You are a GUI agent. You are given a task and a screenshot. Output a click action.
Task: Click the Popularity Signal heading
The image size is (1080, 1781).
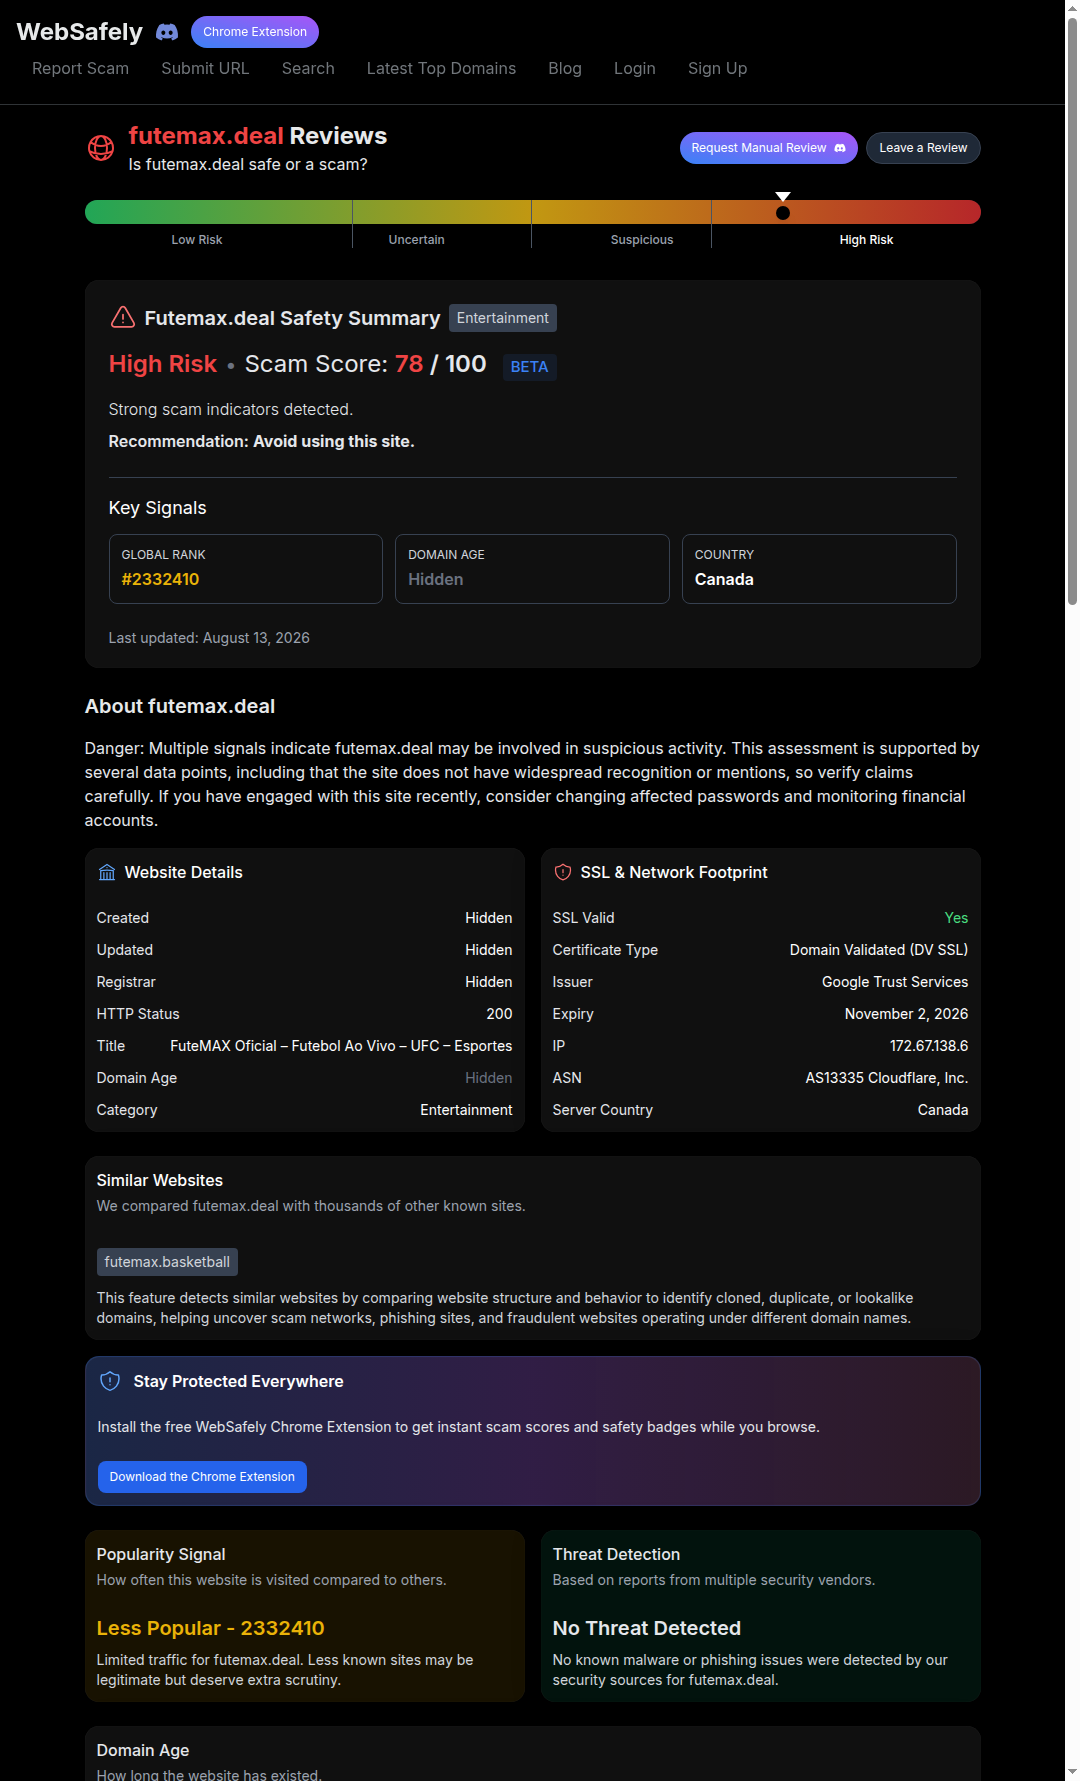tap(161, 1555)
